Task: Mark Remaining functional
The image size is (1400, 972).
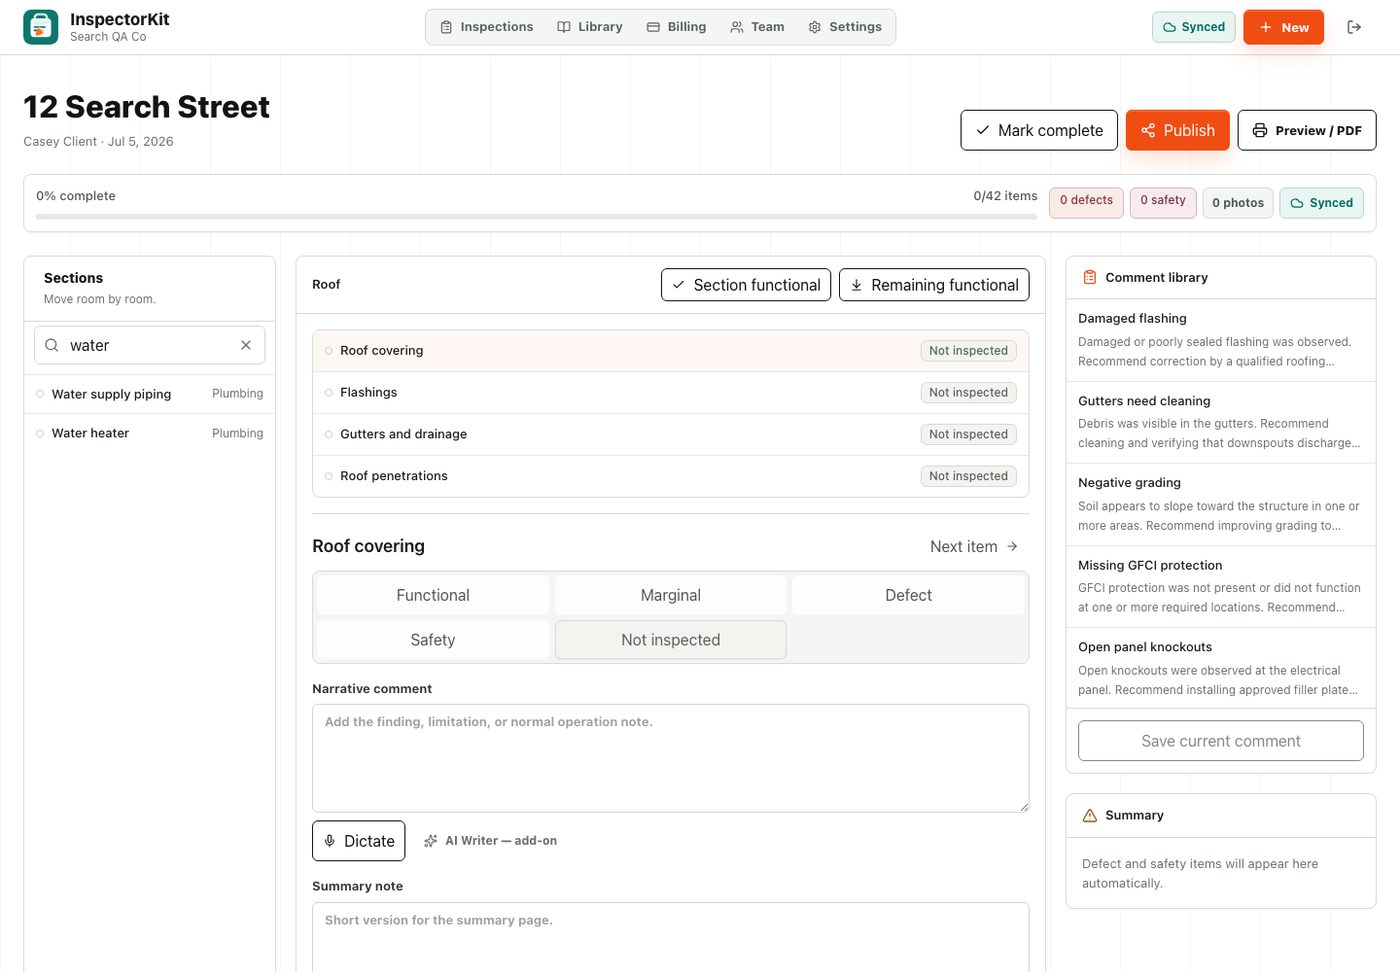Action: coord(934,285)
